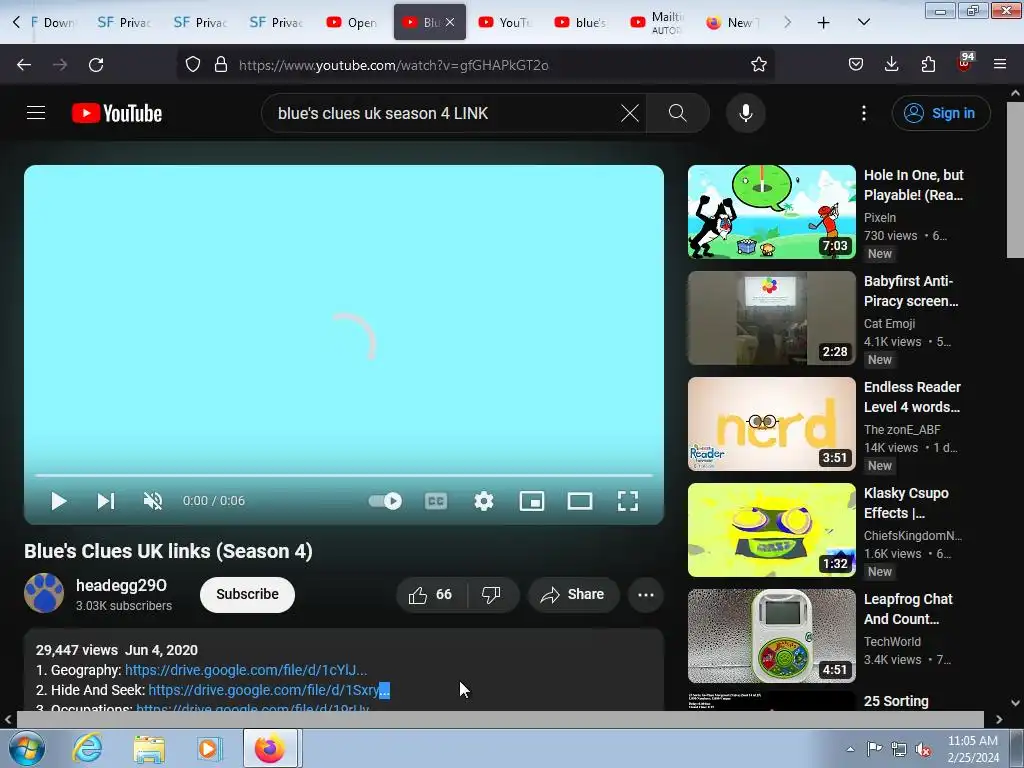Start voice search with microphone icon
1024x768 pixels.
745,113
